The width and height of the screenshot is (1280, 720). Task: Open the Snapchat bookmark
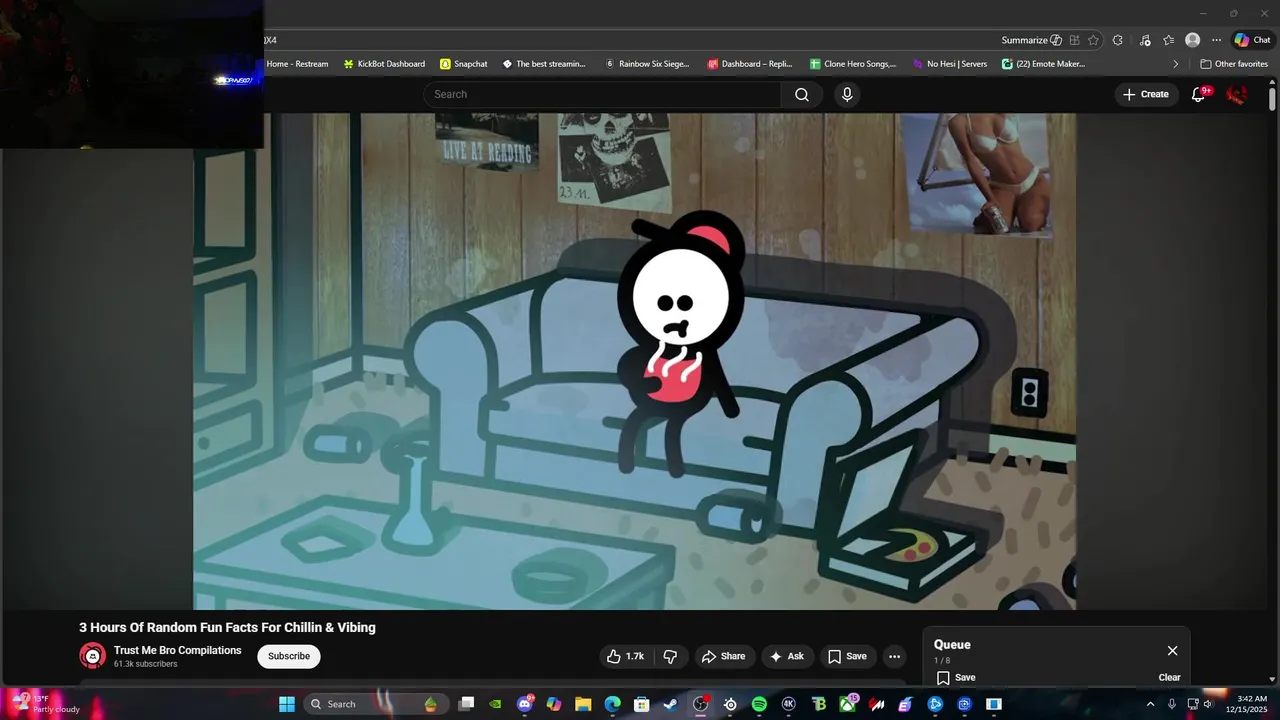(464, 64)
